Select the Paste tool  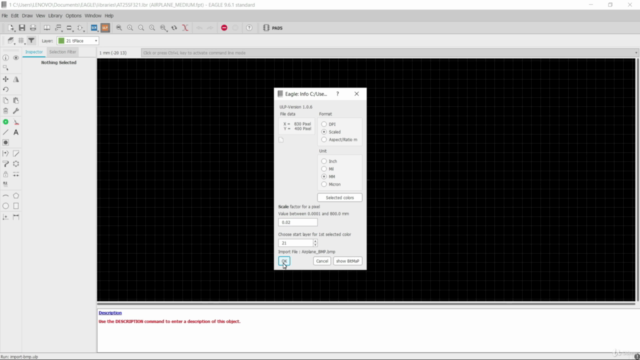[x=16, y=100]
